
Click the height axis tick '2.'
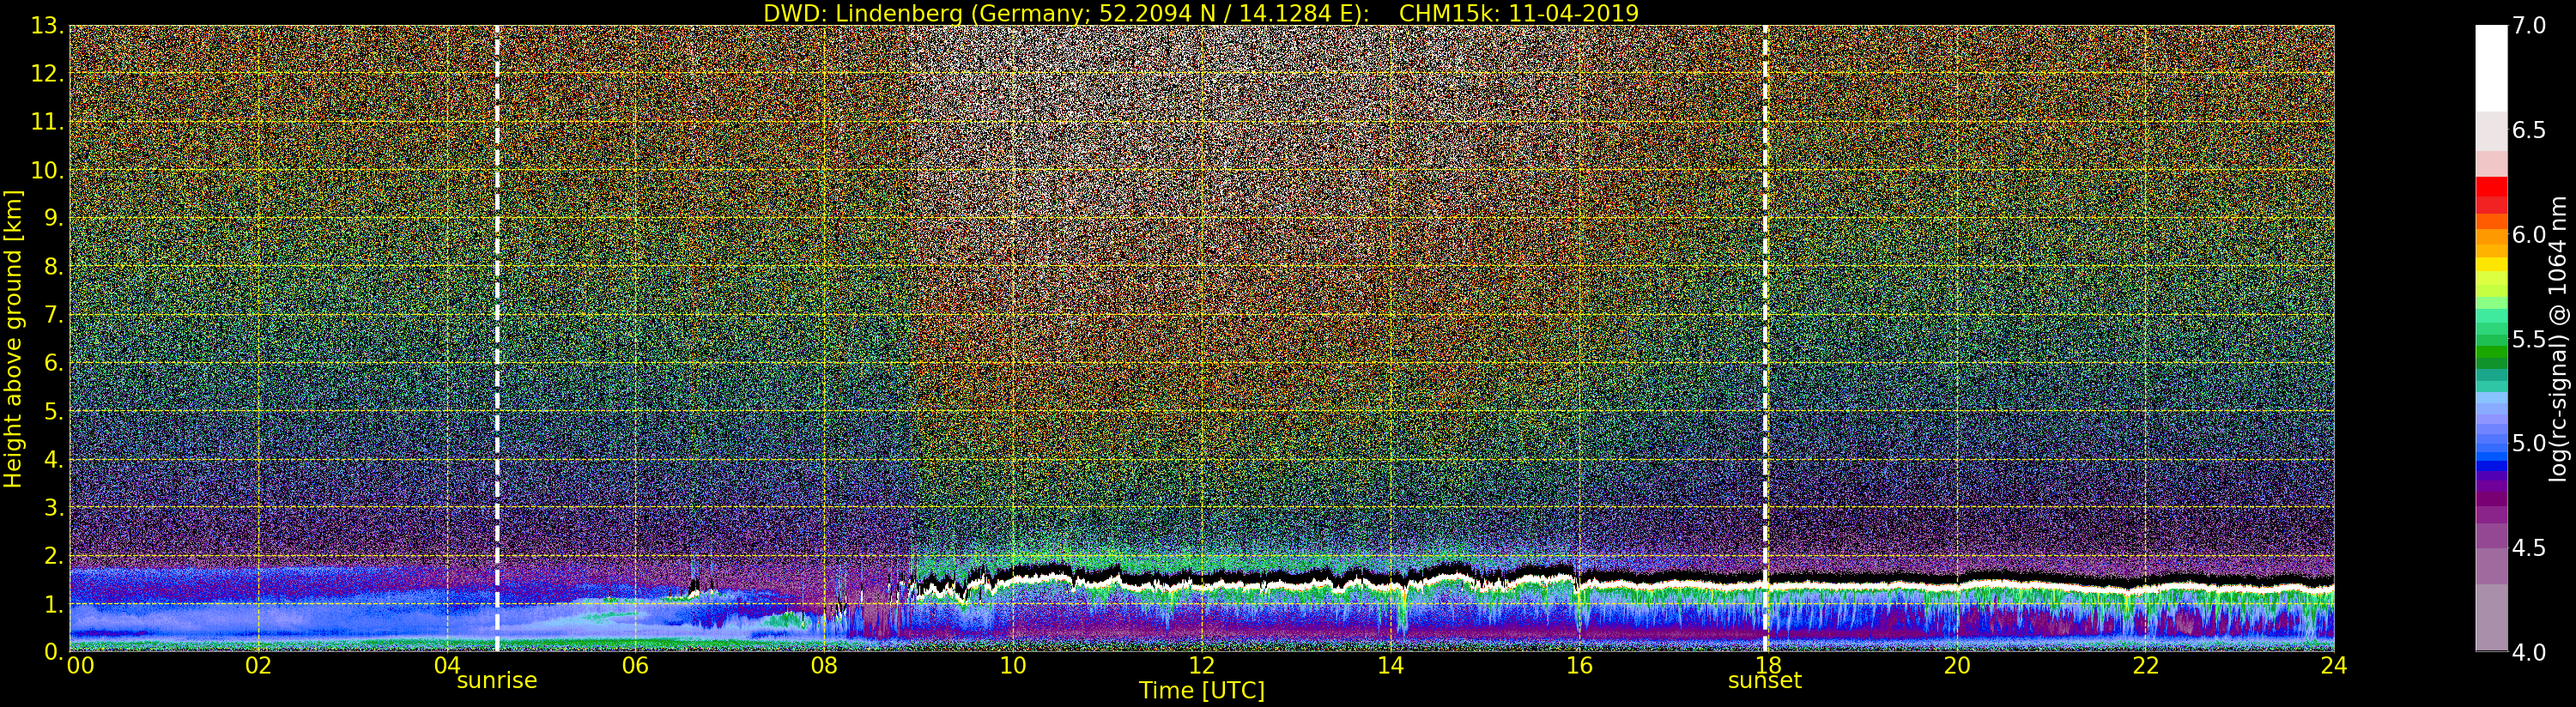click(54, 555)
